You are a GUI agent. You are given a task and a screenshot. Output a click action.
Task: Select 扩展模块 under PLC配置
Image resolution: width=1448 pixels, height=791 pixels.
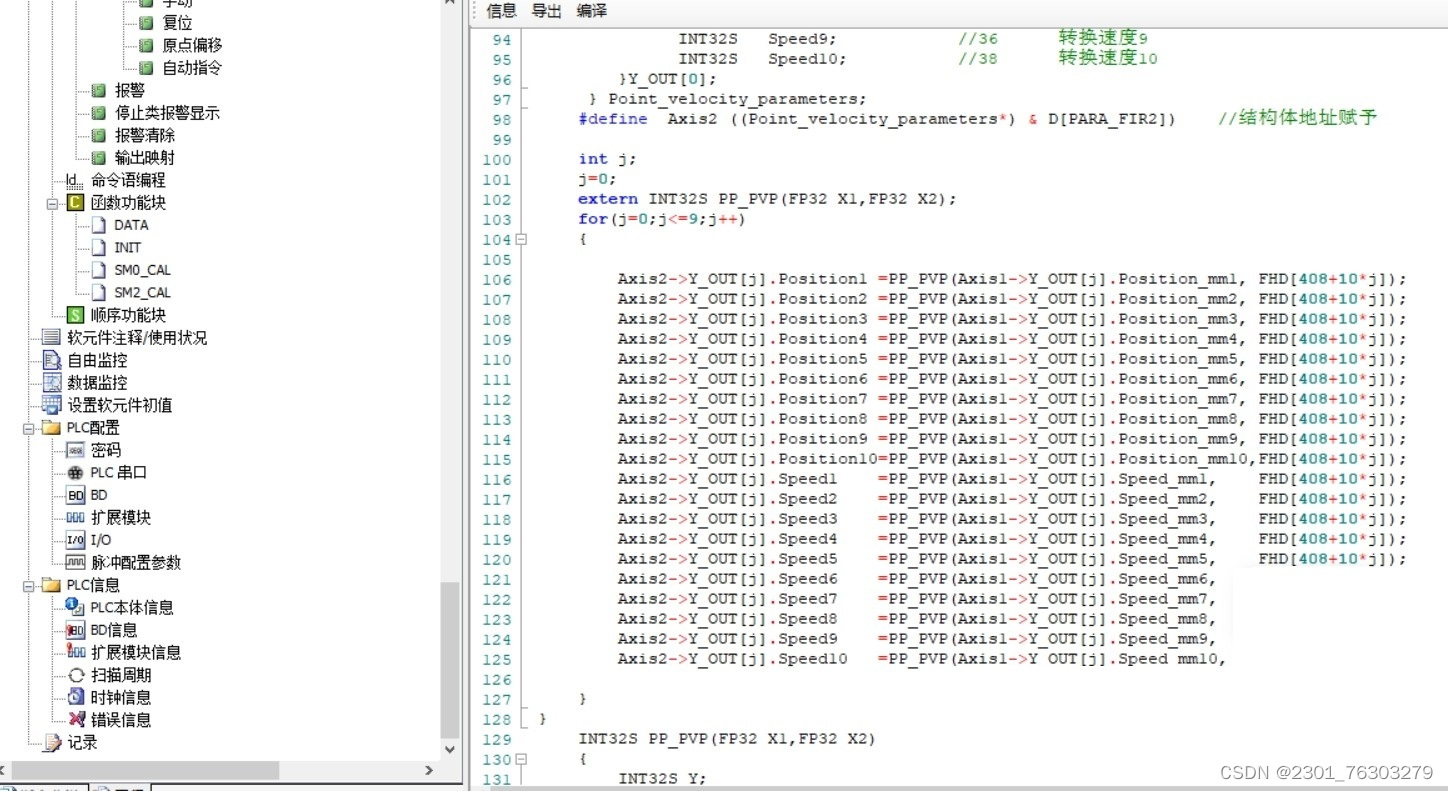120,518
